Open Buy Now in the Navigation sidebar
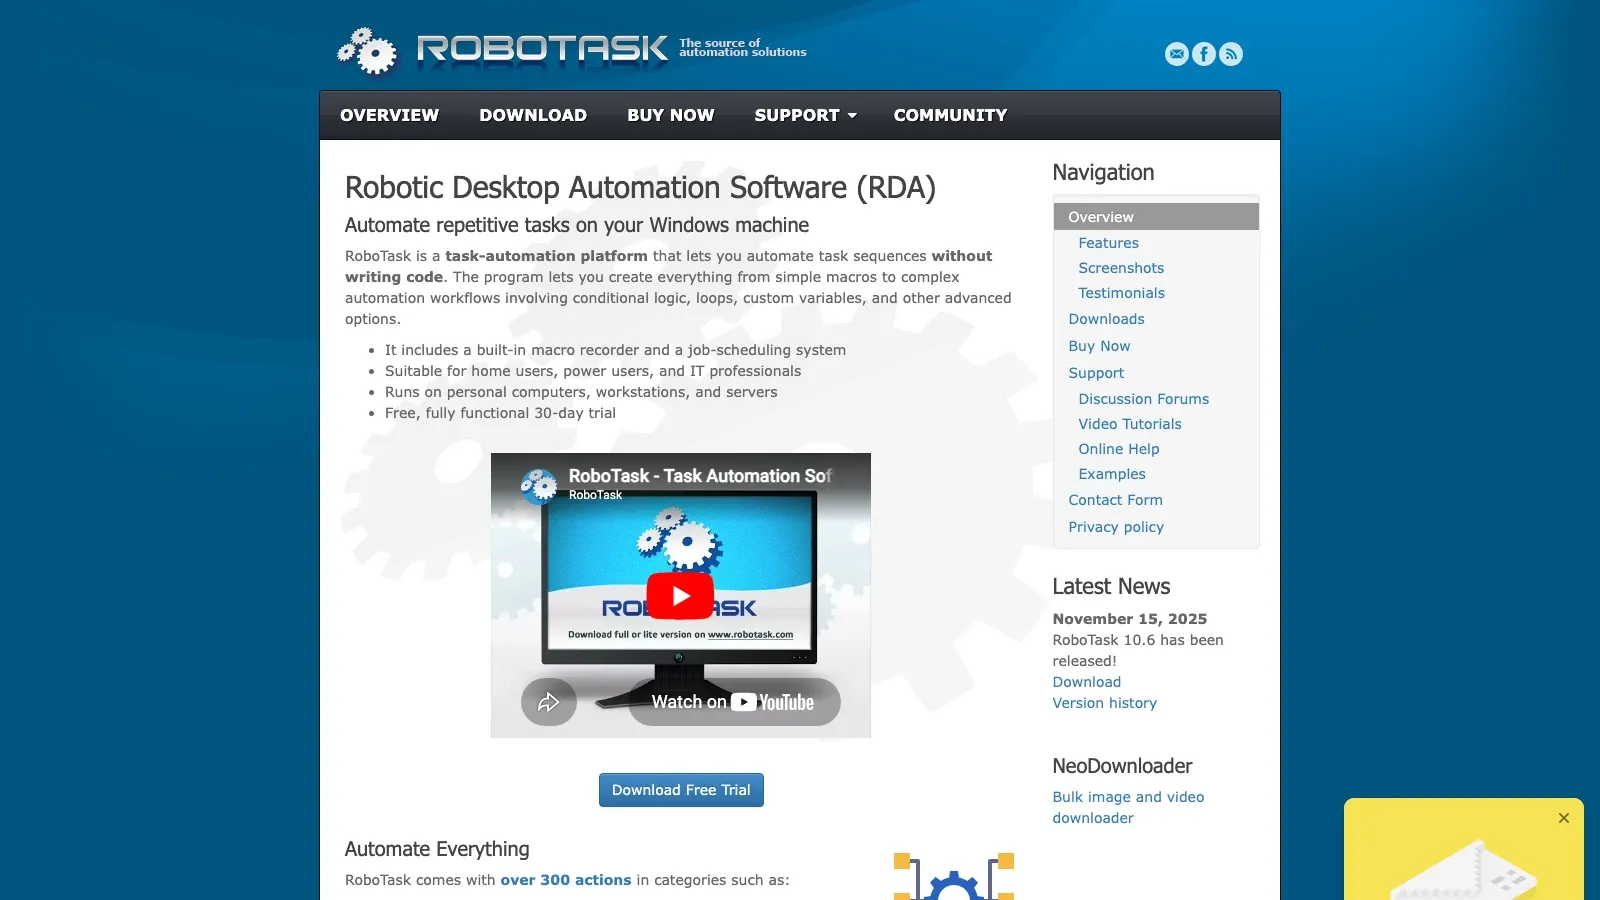The height and width of the screenshot is (900, 1600). tap(1099, 346)
